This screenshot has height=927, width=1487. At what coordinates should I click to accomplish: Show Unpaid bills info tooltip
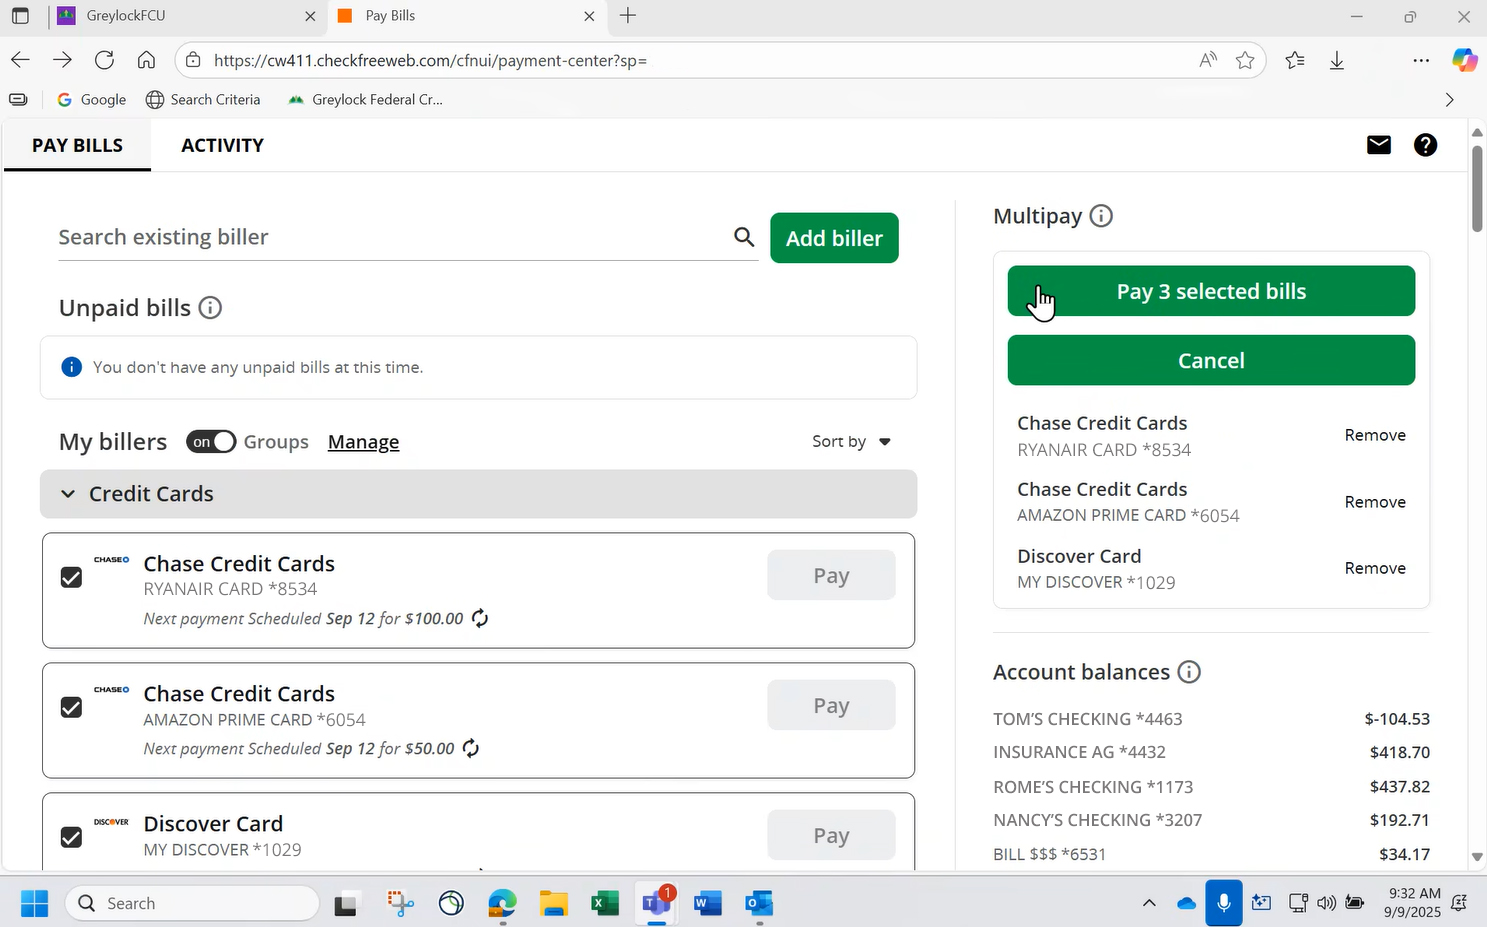pyautogui.click(x=210, y=308)
